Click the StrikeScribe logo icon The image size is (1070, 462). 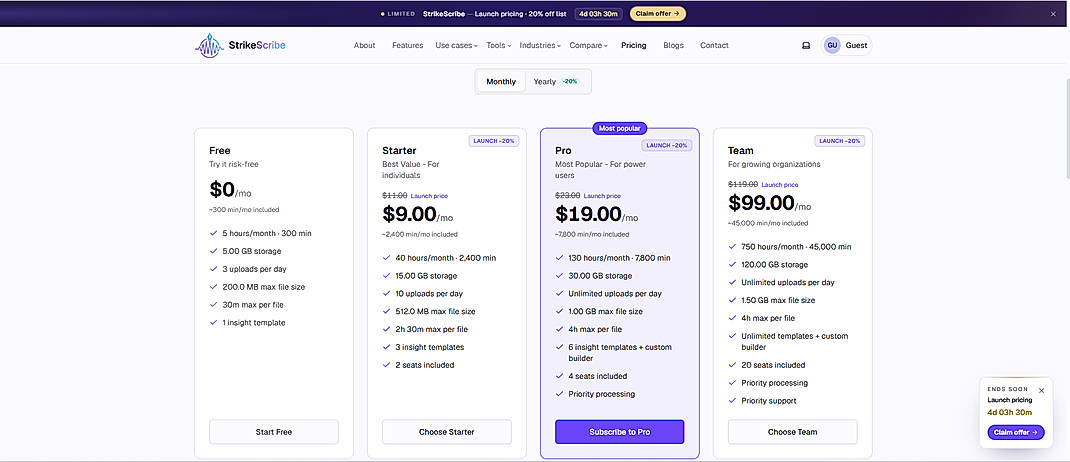[209, 46]
